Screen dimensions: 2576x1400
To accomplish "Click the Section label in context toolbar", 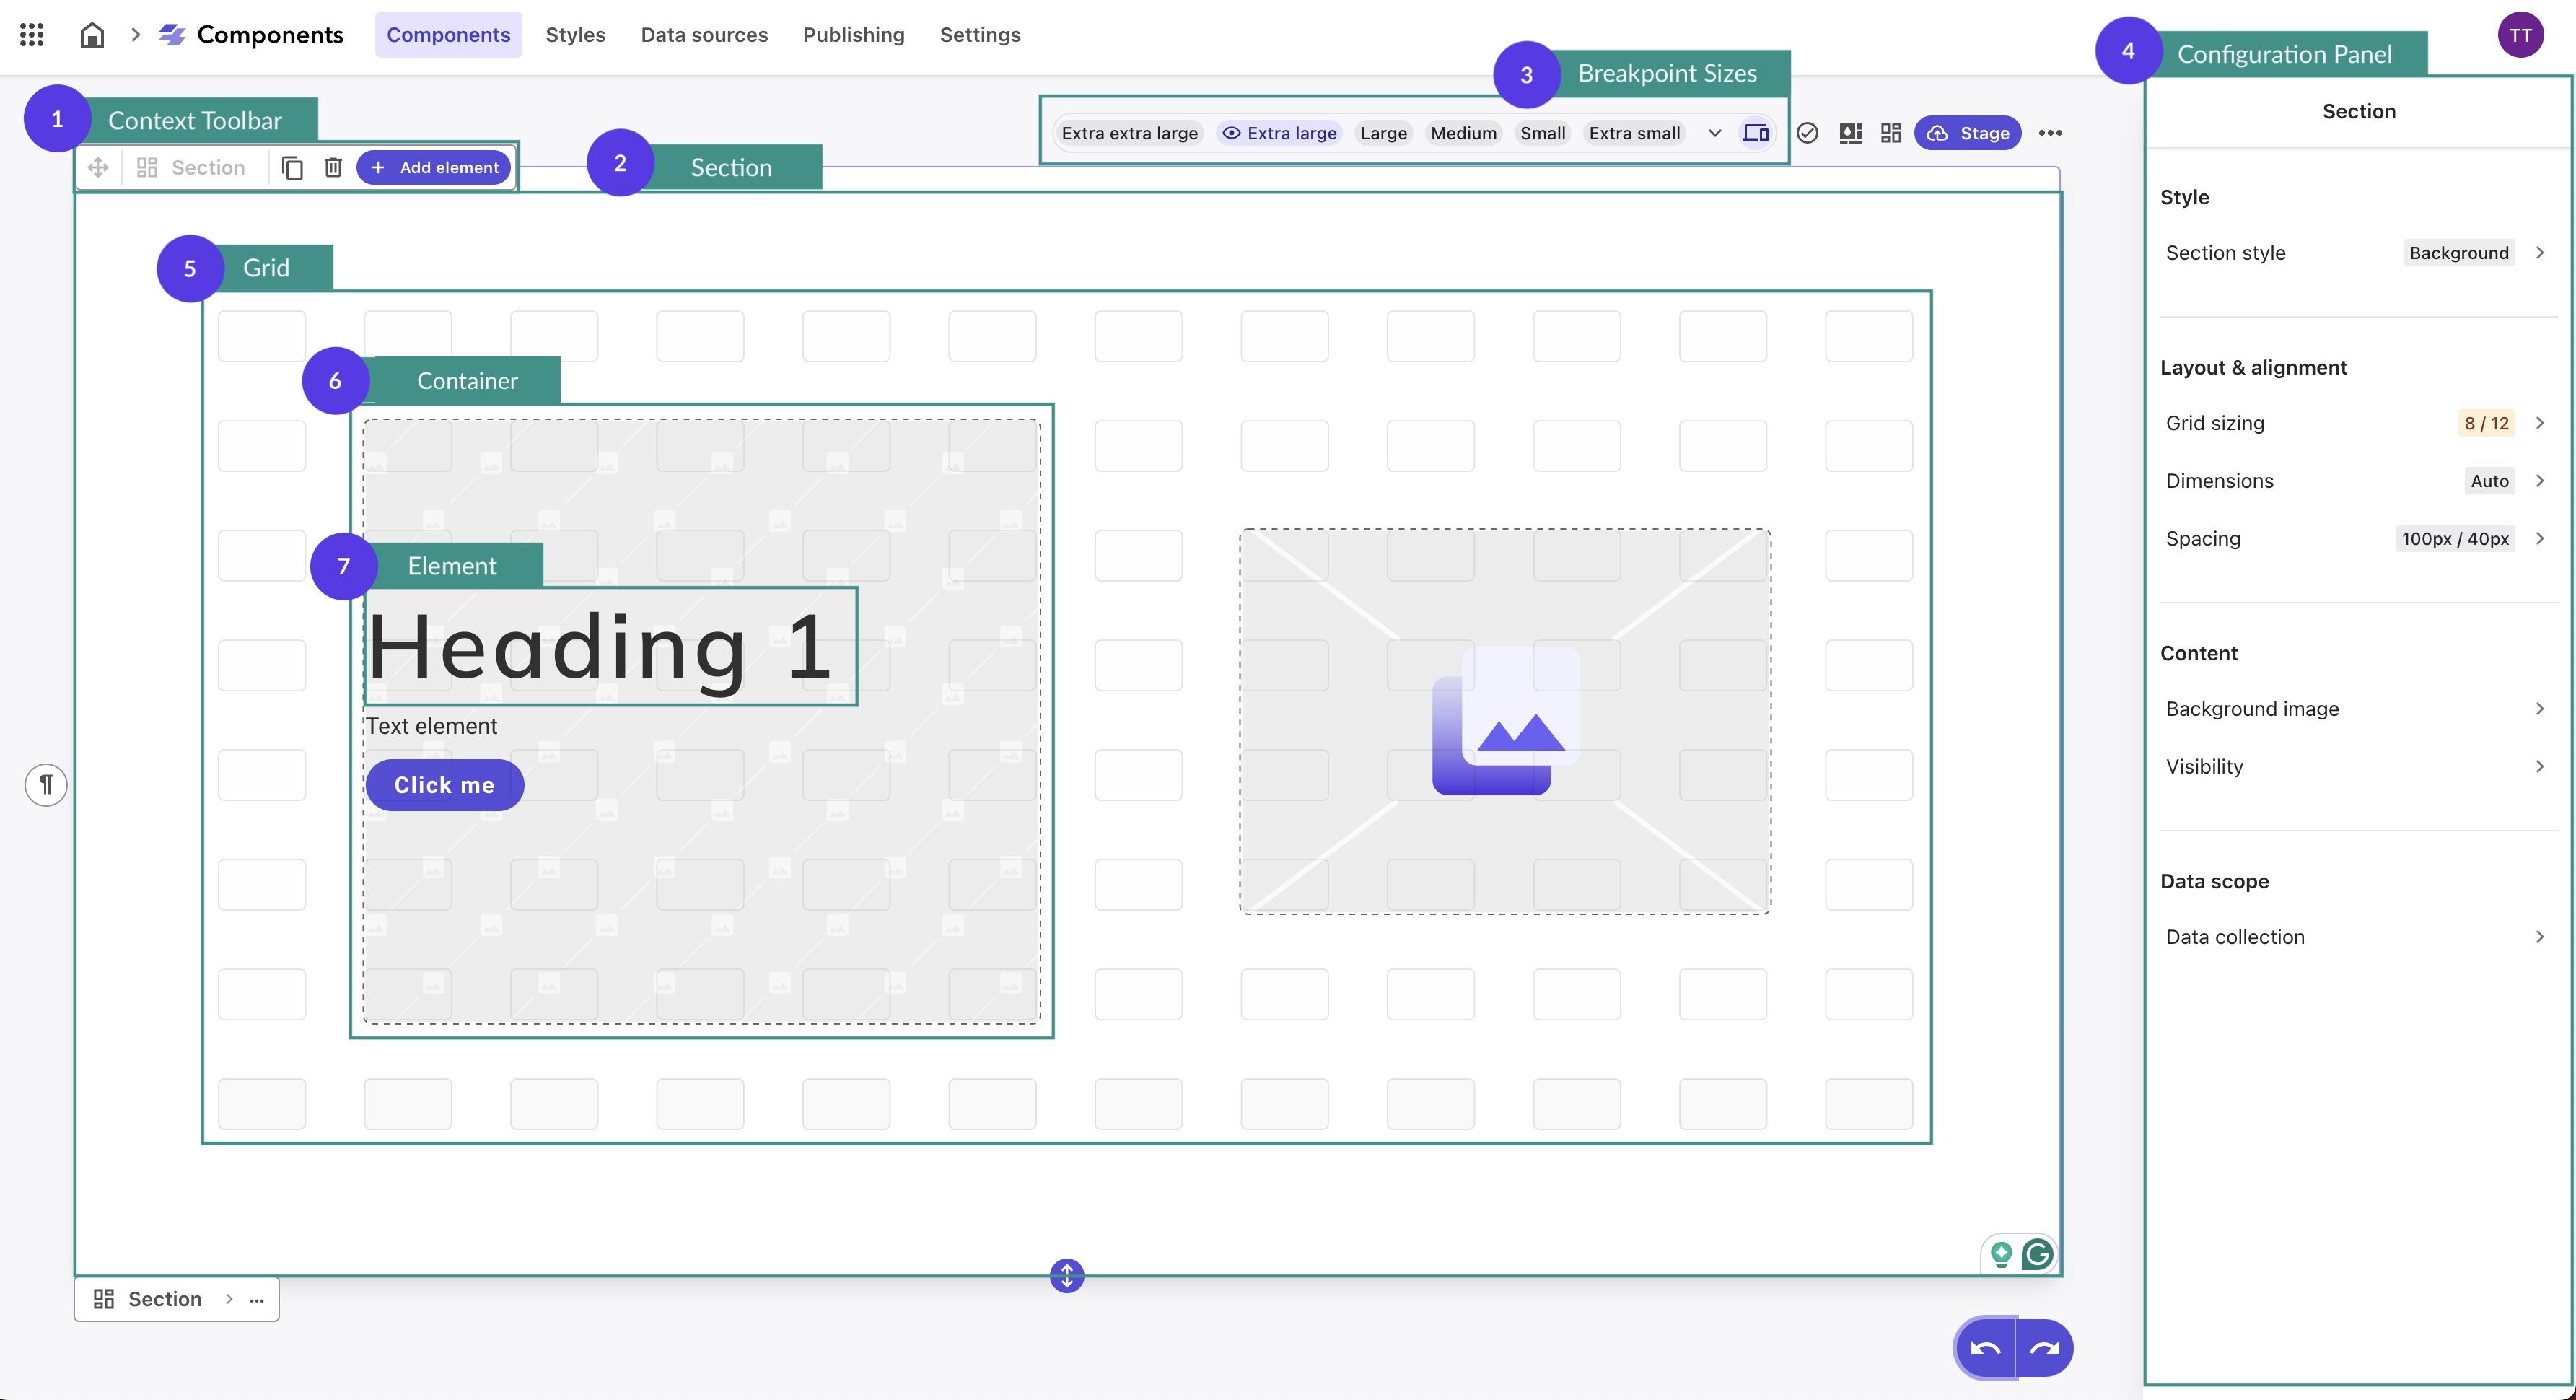I will click(208, 167).
